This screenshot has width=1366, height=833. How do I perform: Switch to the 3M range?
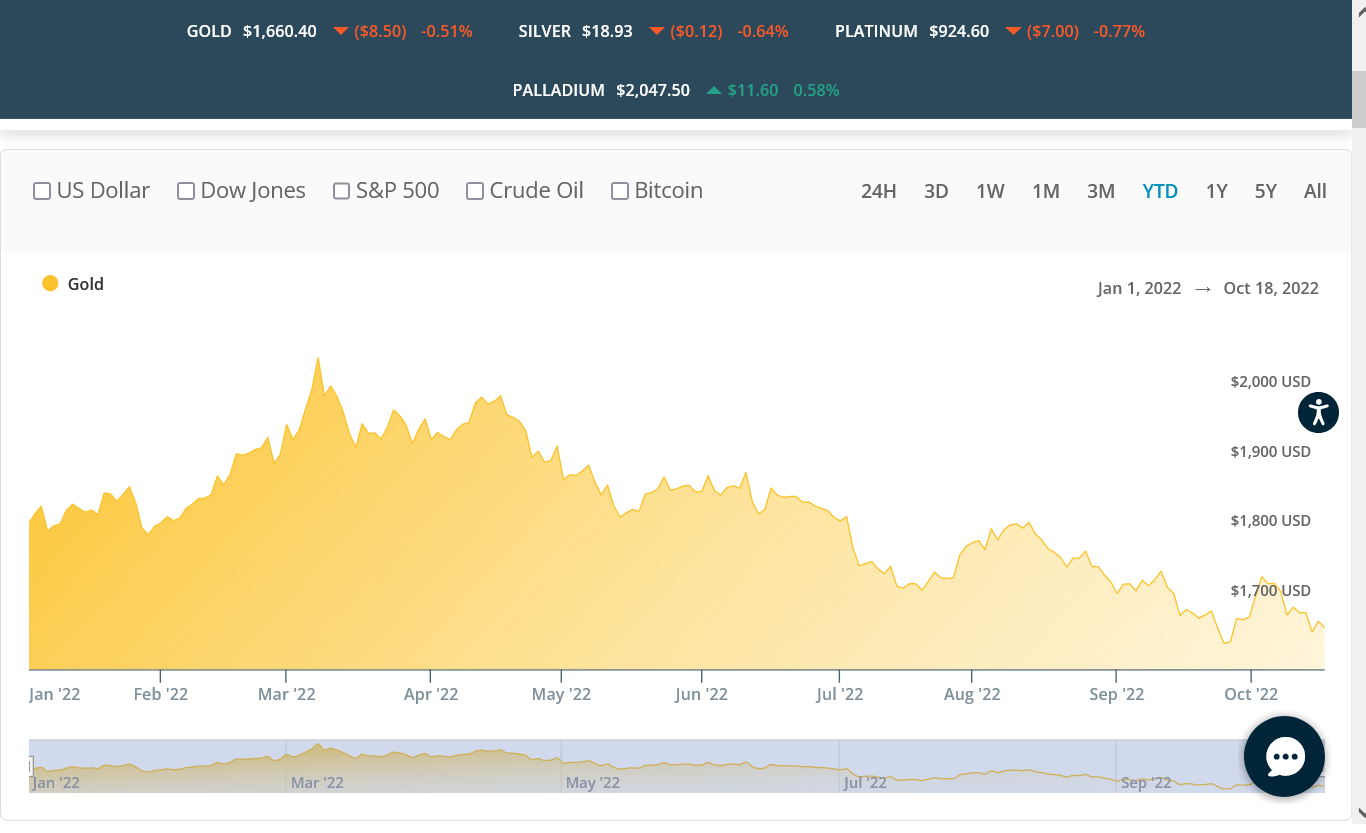1101,191
